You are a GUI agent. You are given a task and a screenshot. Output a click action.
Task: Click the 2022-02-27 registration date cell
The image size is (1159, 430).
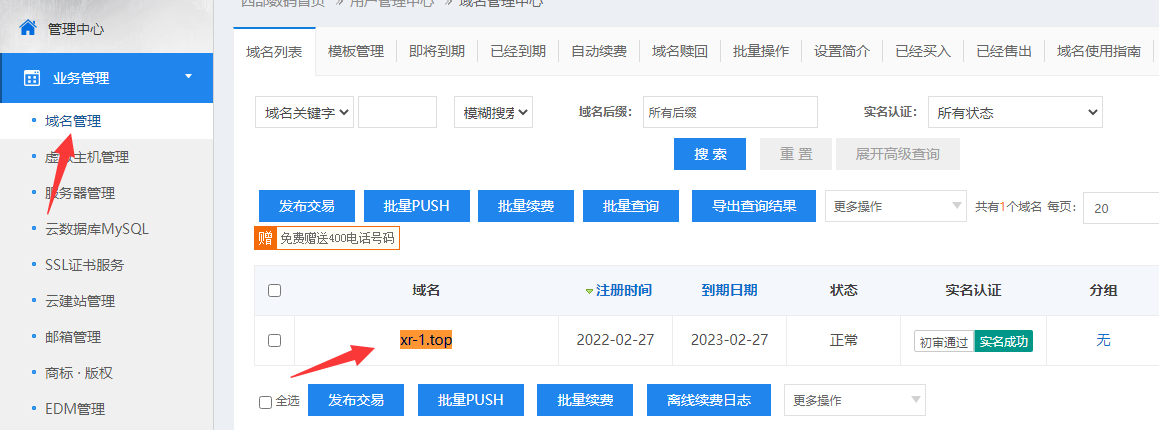pos(615,341)
